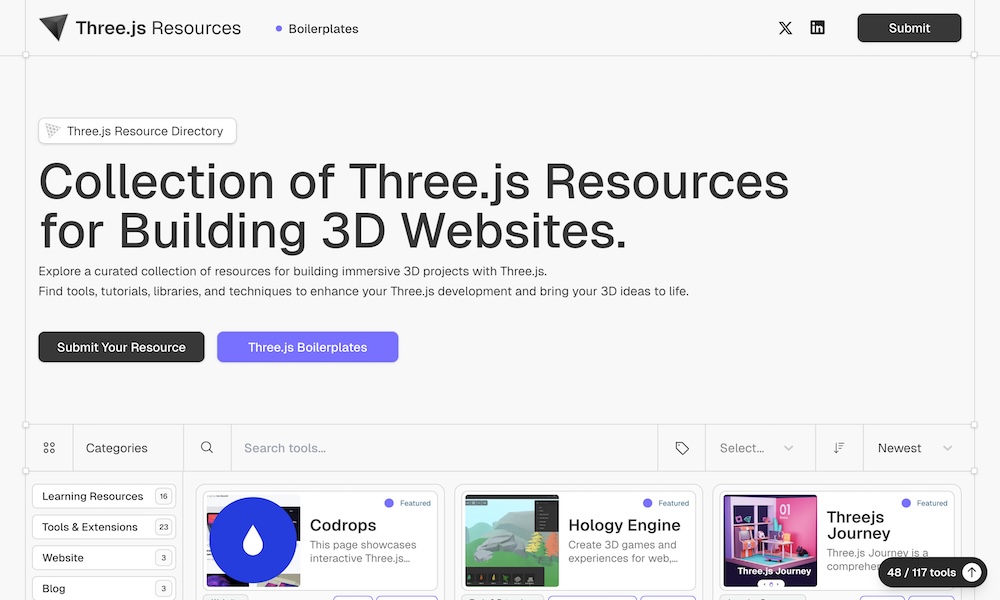Screen dimensions: 1000x600
Task: Select the Blog category filter
Action: [x=104, y=588]
